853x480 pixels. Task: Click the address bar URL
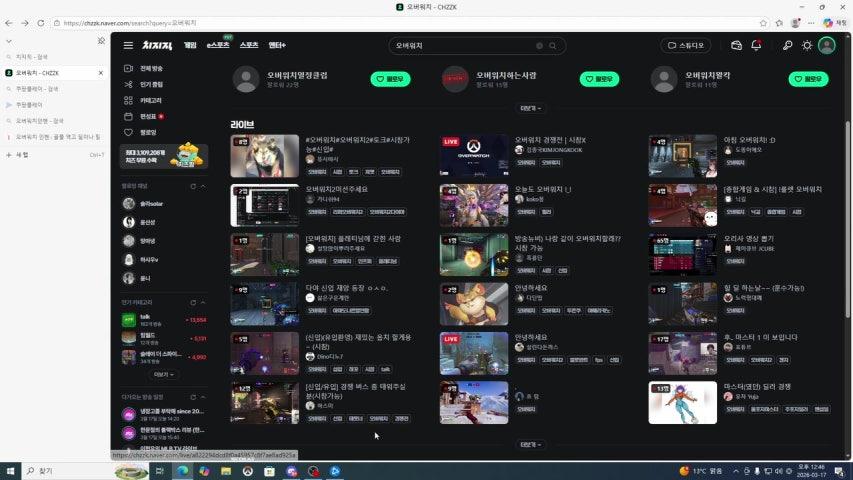(130, 23)
